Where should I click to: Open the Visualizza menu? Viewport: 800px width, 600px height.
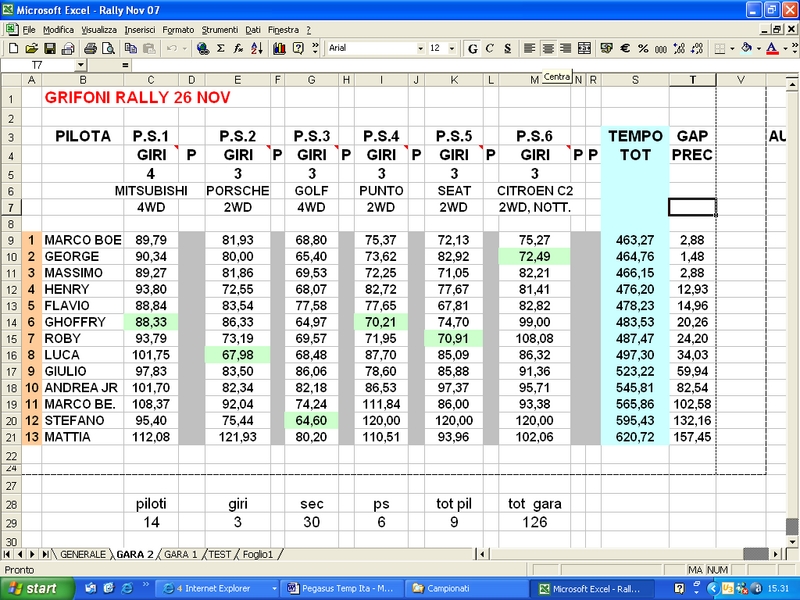[99, 30]
